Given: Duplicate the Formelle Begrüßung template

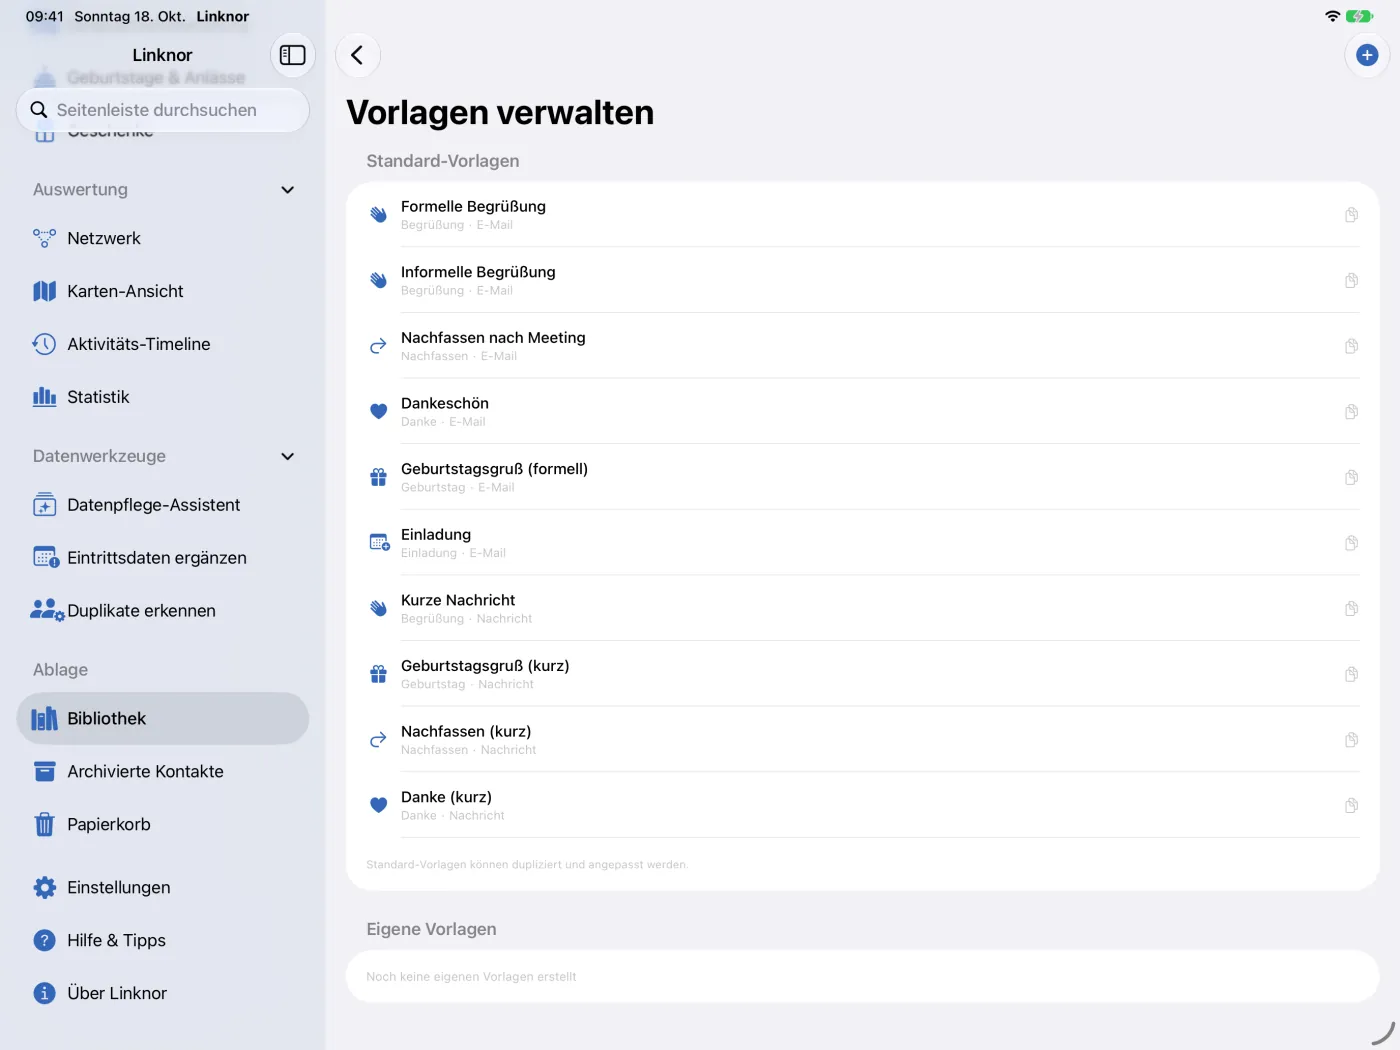Looking at the screenshot, I should [1351, 215].
